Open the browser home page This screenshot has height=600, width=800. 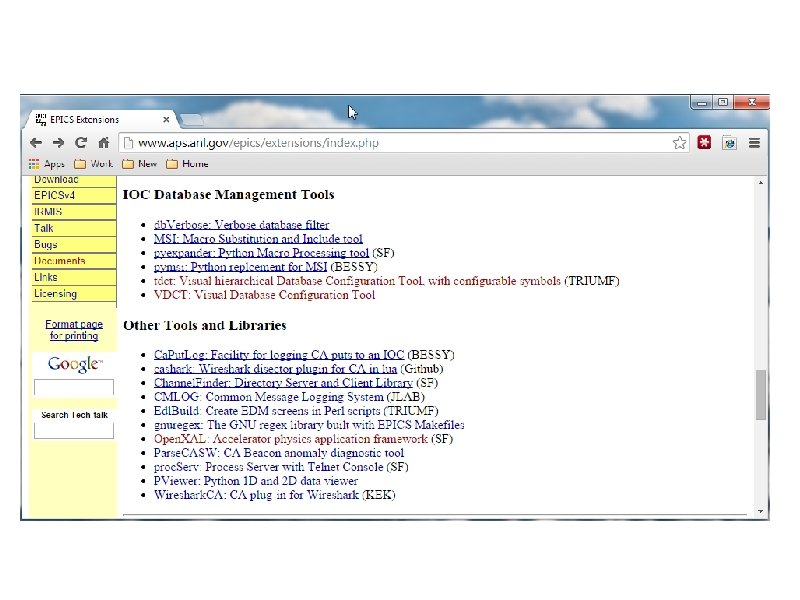pyautogui.click(x=104, y=143)
